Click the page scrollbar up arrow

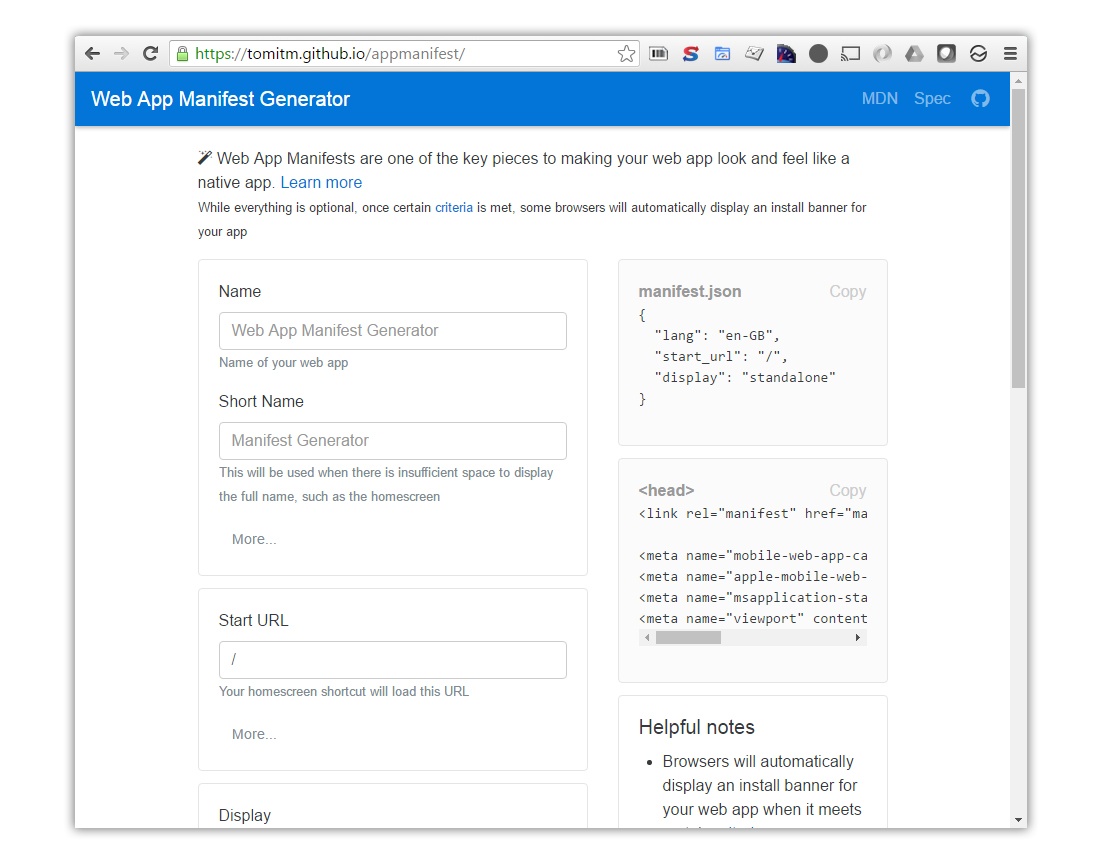coord(1019,81)
